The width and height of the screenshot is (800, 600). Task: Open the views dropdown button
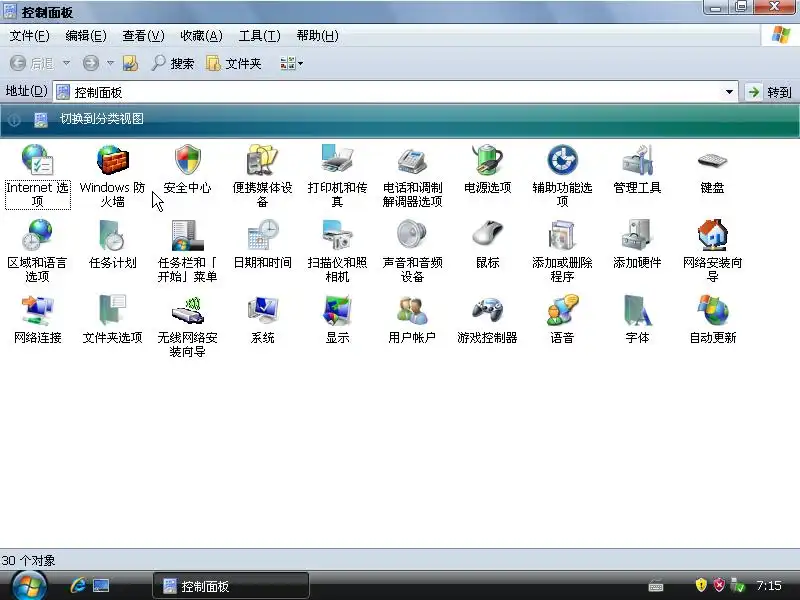[291, 63]
